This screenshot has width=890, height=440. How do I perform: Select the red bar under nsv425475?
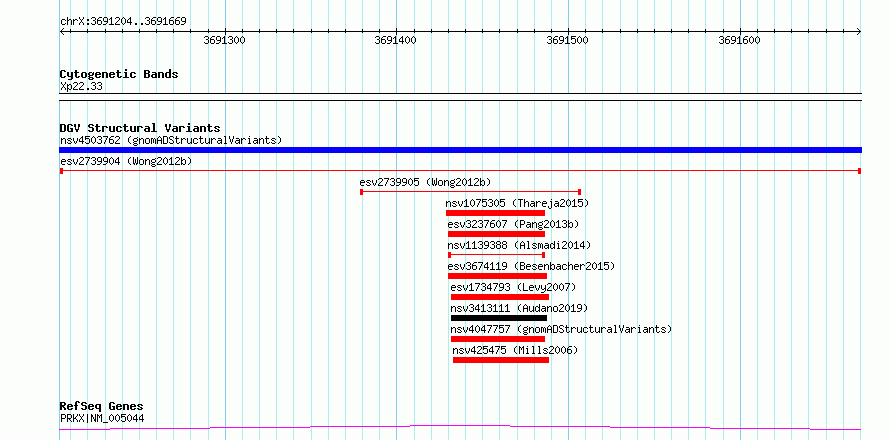point(501,360)
